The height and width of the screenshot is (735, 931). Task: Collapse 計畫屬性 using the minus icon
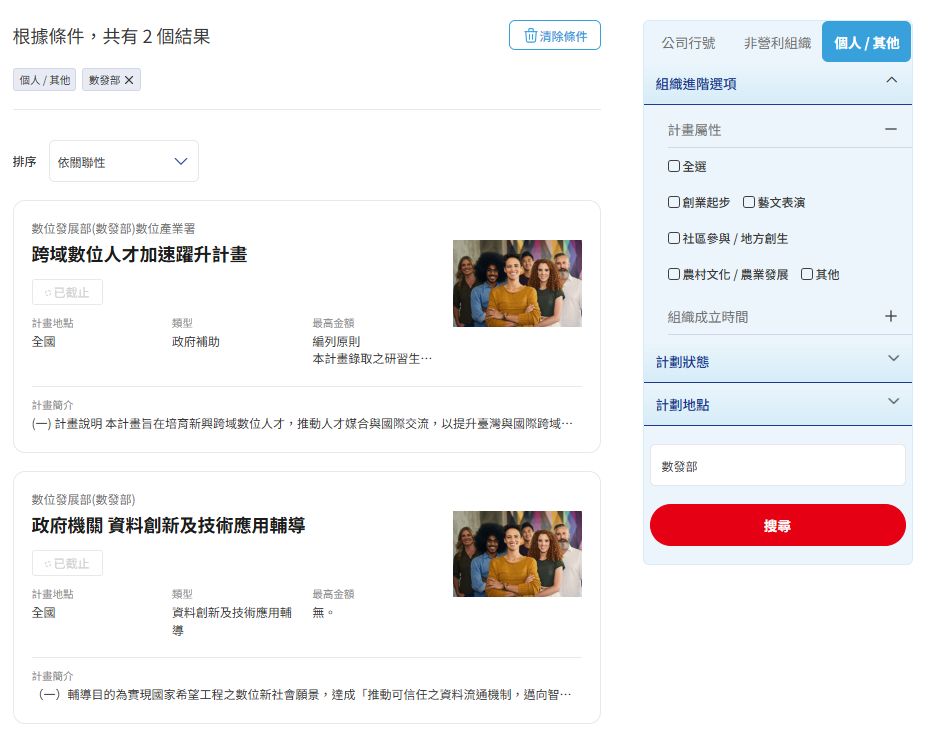890,129
